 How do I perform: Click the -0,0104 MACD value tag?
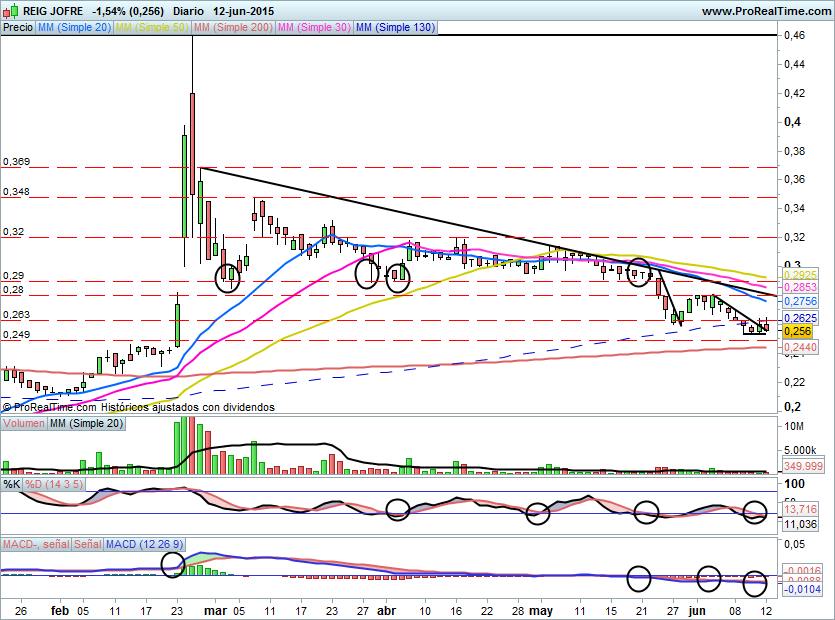800,591
